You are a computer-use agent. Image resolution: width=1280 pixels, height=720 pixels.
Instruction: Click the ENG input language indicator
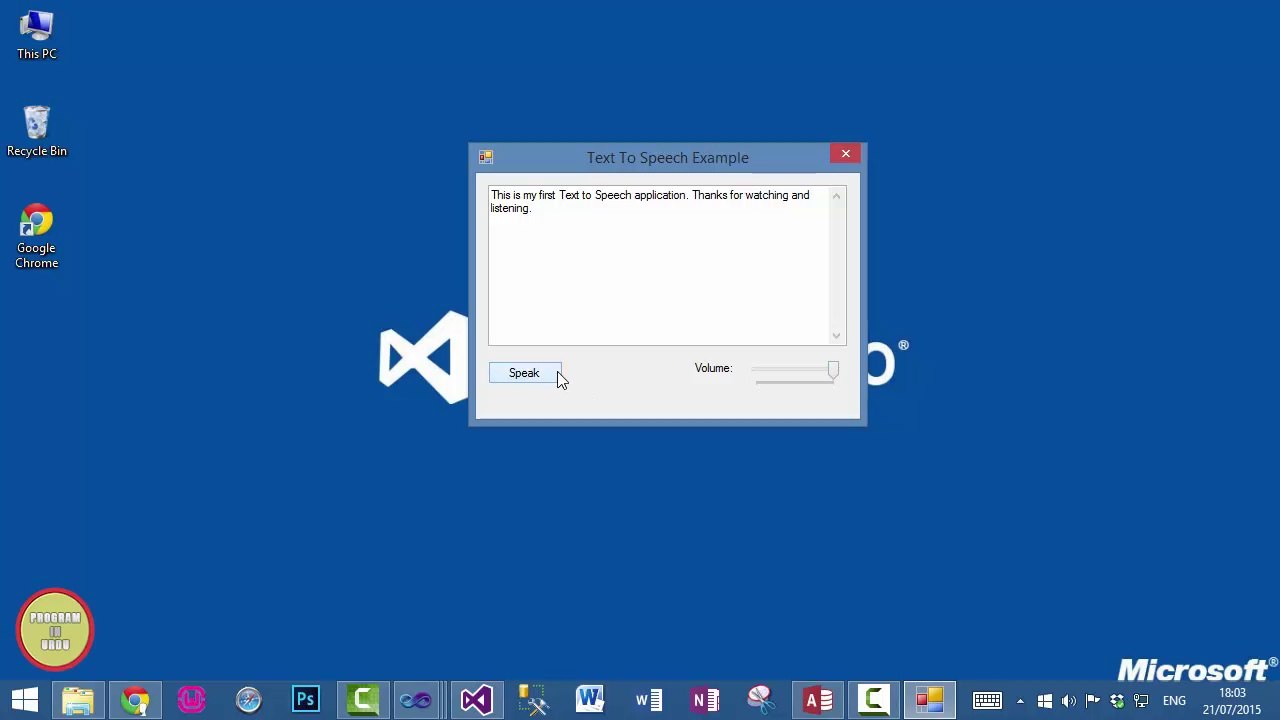click(1174, 701)
